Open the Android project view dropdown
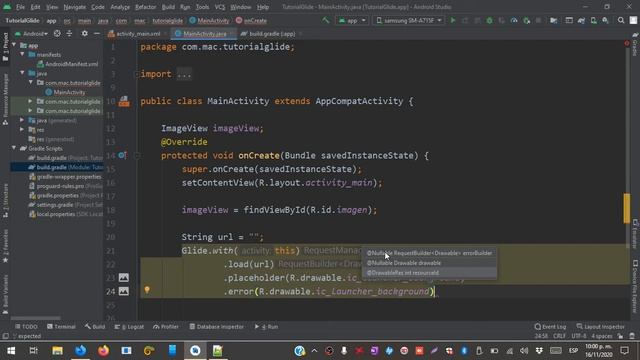This screenshot has height=360, width=640. (31, 33)
